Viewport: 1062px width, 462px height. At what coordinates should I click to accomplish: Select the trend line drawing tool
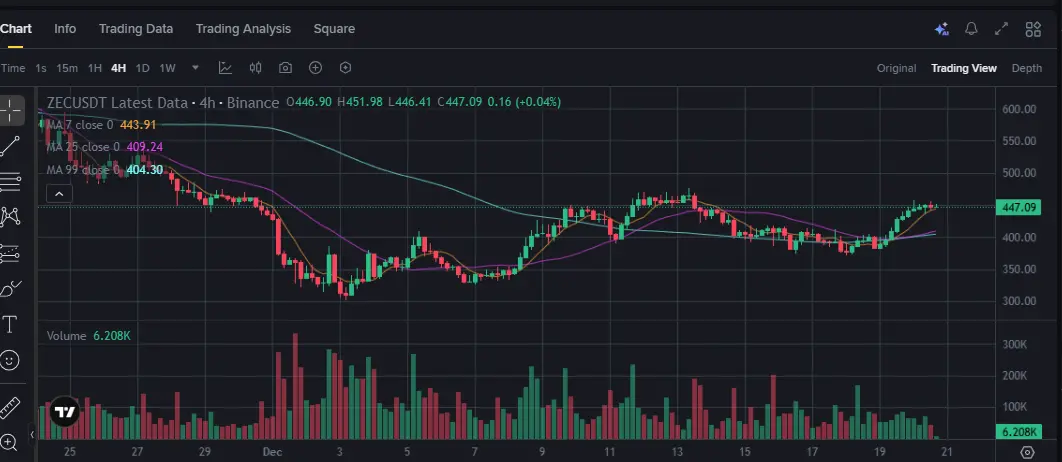[x=11, y=146]
